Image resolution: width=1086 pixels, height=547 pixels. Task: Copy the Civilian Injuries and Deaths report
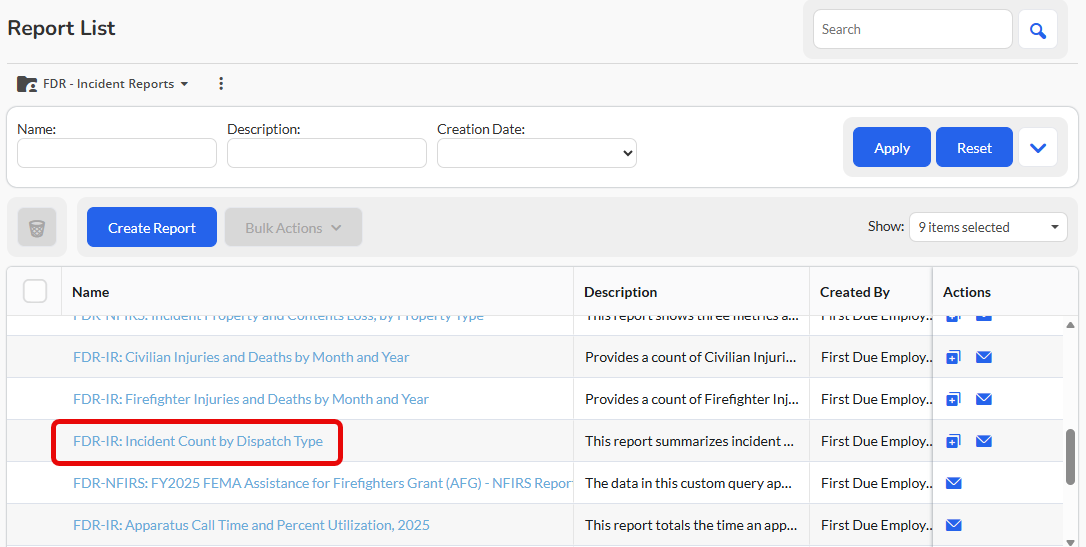coord(953,357)
